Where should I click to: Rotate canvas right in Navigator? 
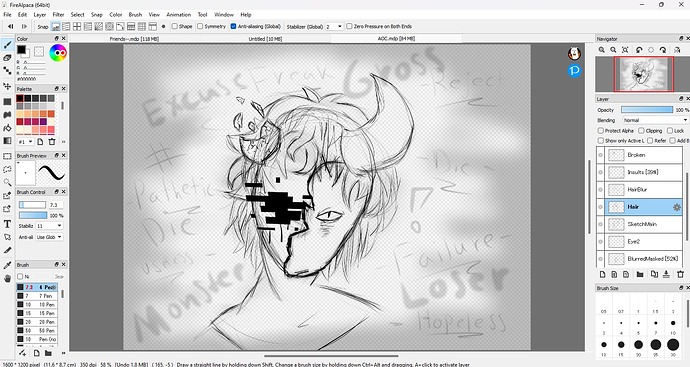click(x=663, y=50)
